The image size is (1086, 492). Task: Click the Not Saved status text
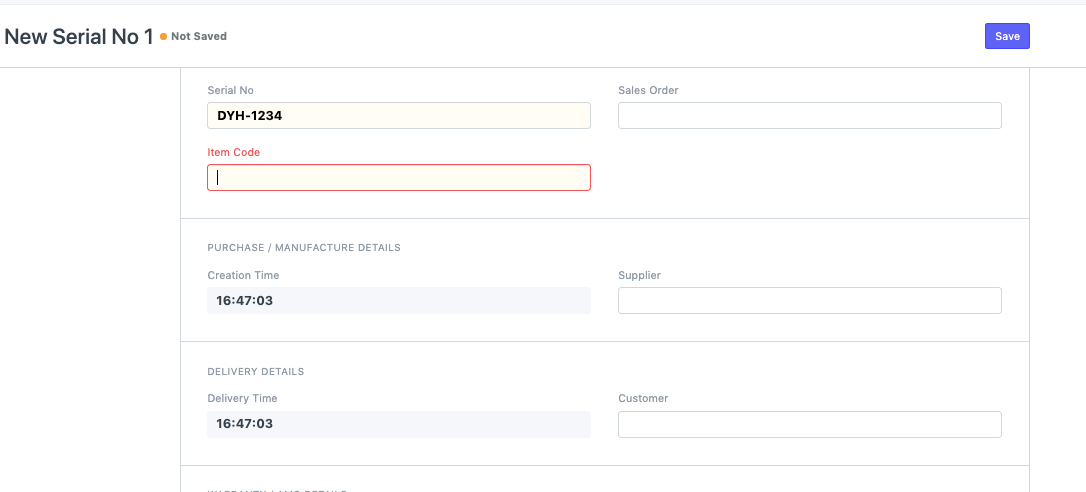(x=199, y=36)
